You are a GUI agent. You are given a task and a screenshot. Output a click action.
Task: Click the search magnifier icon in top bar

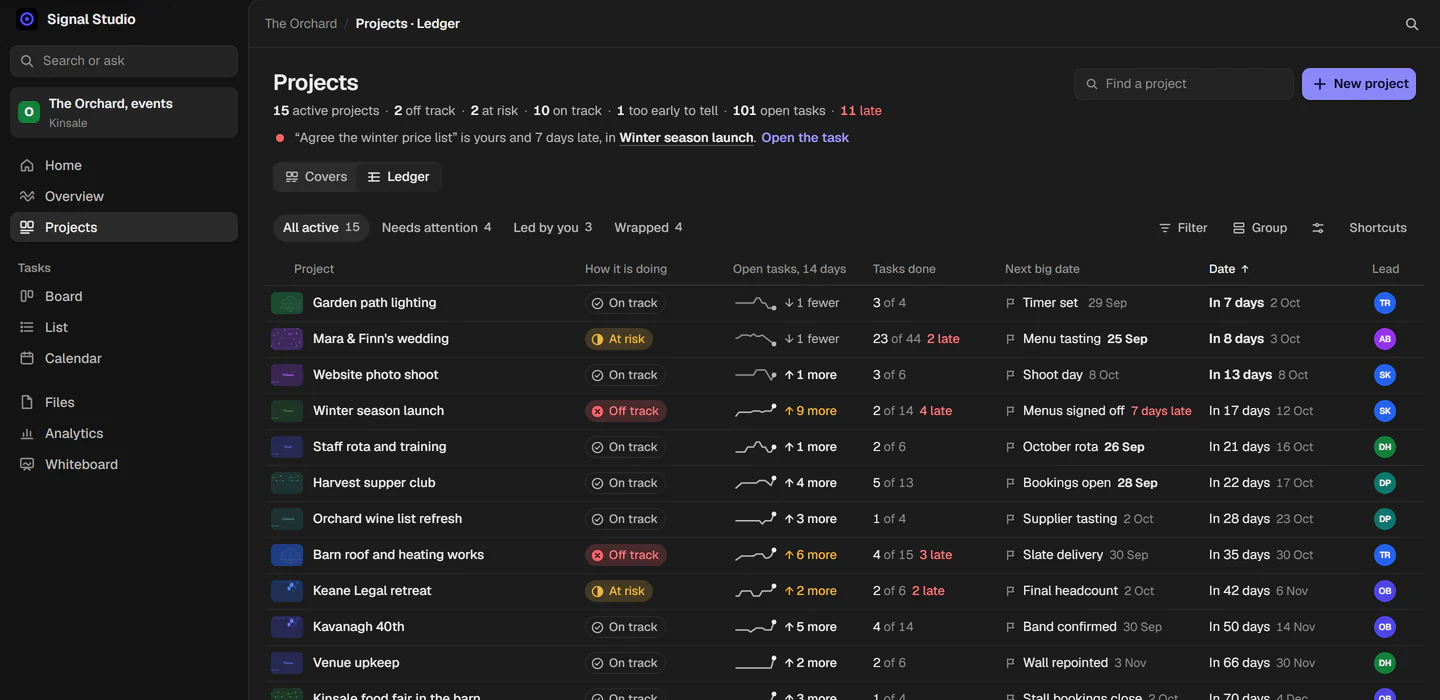(1412, 24)
